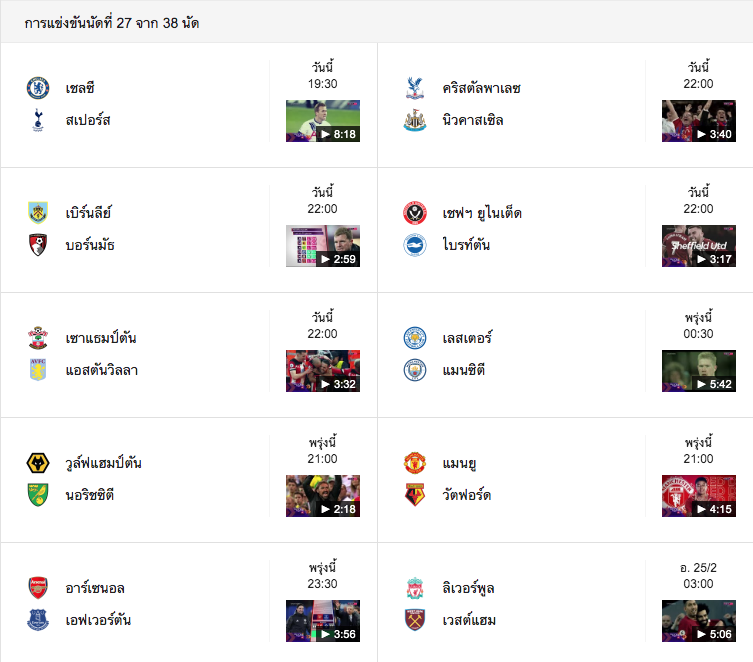Play the 5:42 Leicester vs Man City video
The image size is (753, 662).
[x=699, y=371]
